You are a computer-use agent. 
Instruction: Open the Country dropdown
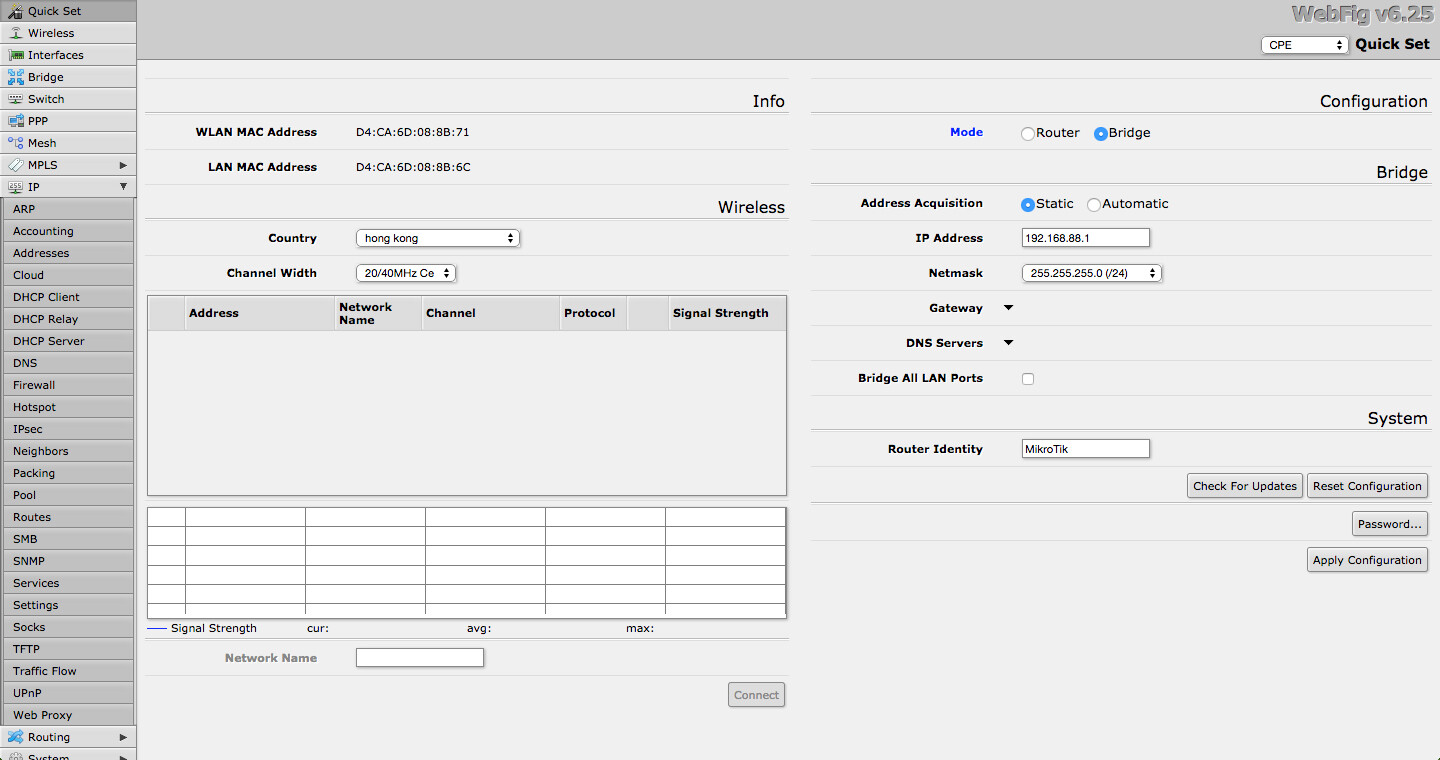click(x=438, y=238)
